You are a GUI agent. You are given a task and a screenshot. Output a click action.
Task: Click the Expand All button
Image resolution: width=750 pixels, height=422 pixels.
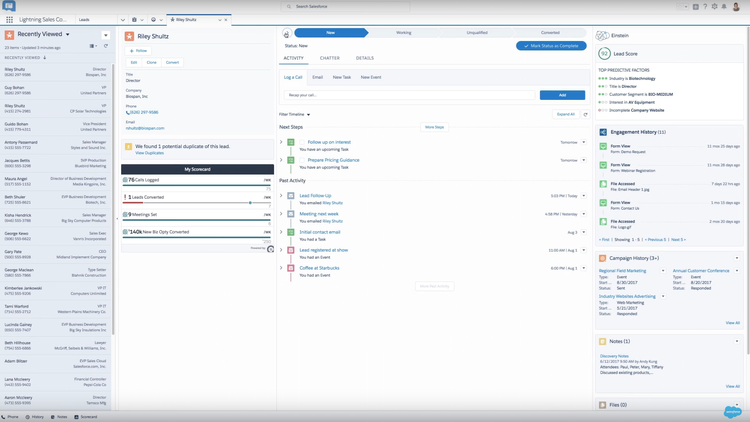(566, 114)
